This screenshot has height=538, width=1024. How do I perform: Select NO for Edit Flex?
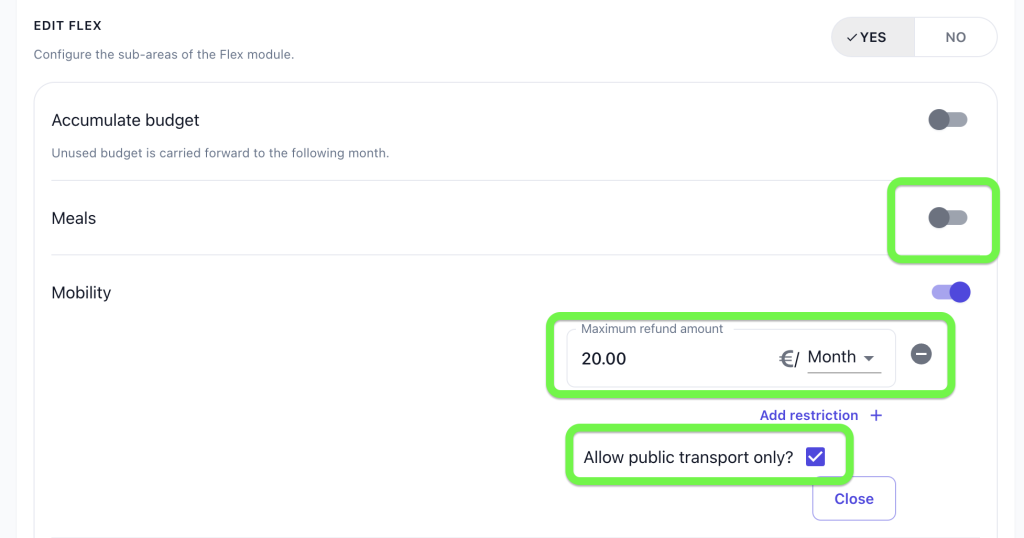click(955, 37)
